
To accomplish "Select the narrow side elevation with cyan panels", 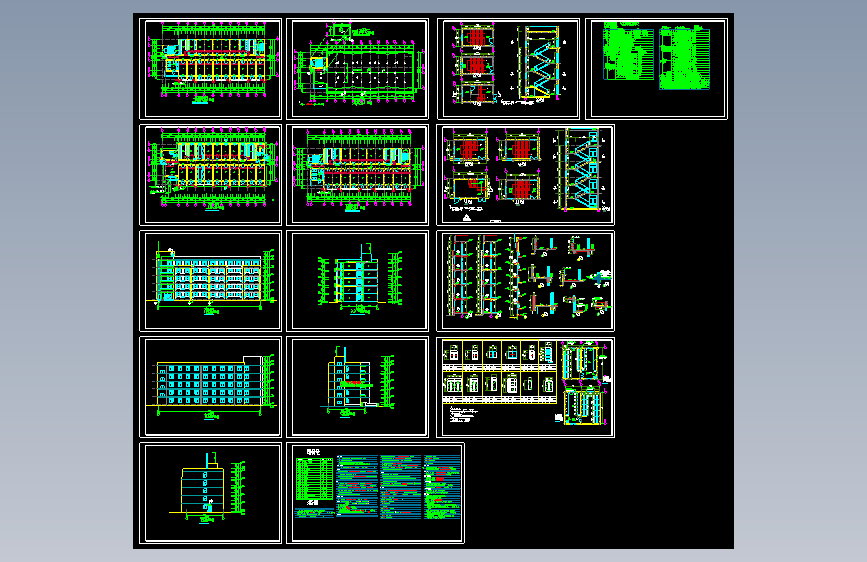I will [x=357, y=281].
